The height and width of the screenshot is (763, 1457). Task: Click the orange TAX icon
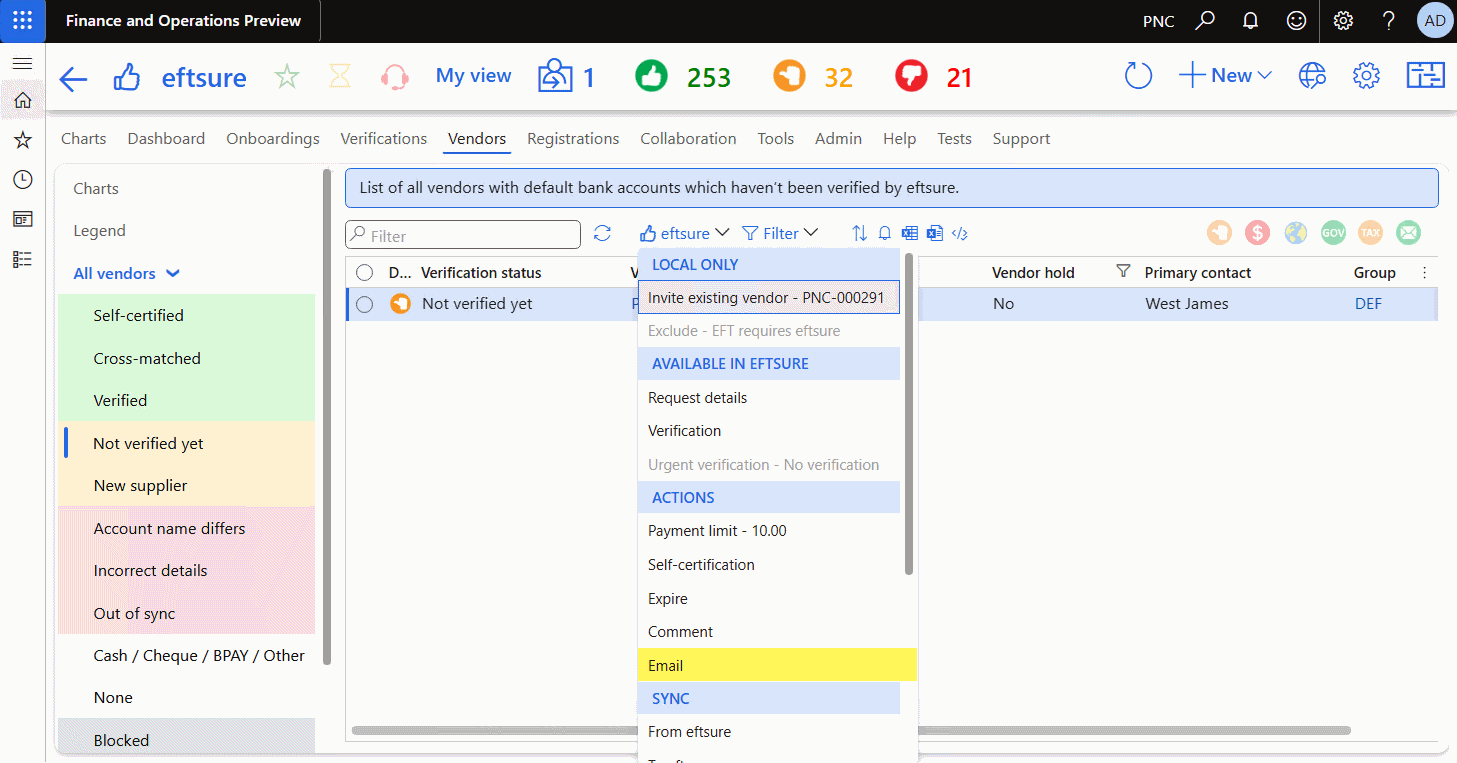1370,232
